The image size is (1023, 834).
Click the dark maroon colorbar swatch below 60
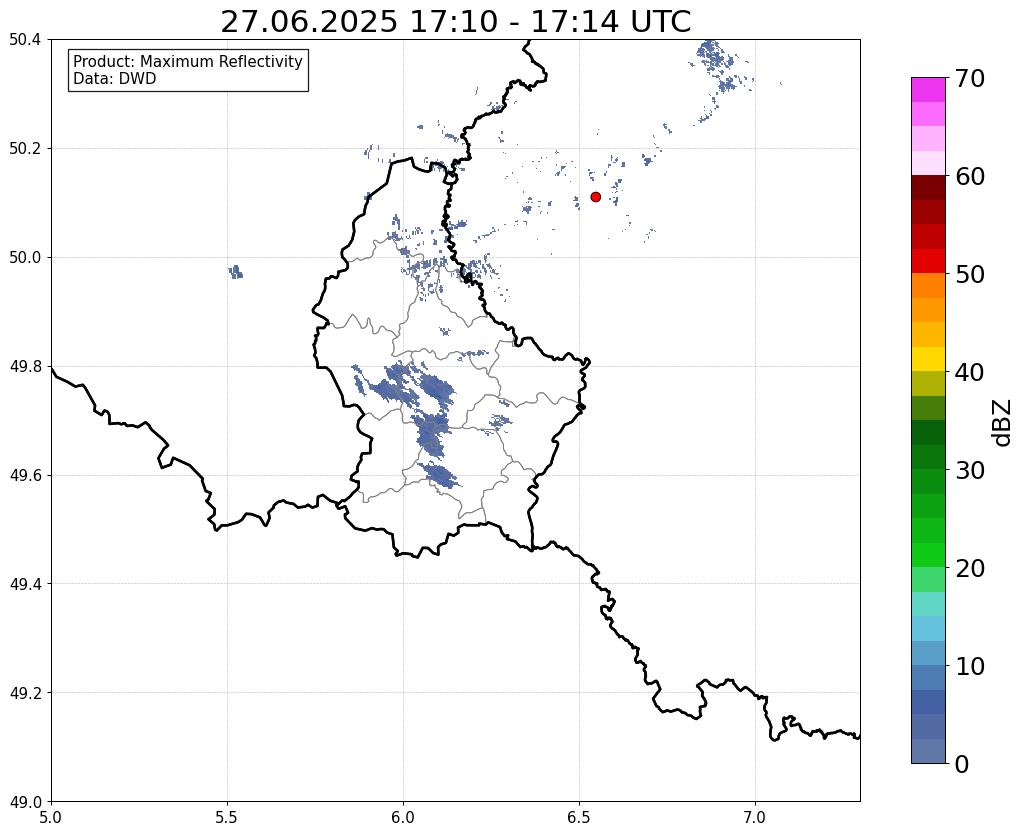tap(928, 188)
